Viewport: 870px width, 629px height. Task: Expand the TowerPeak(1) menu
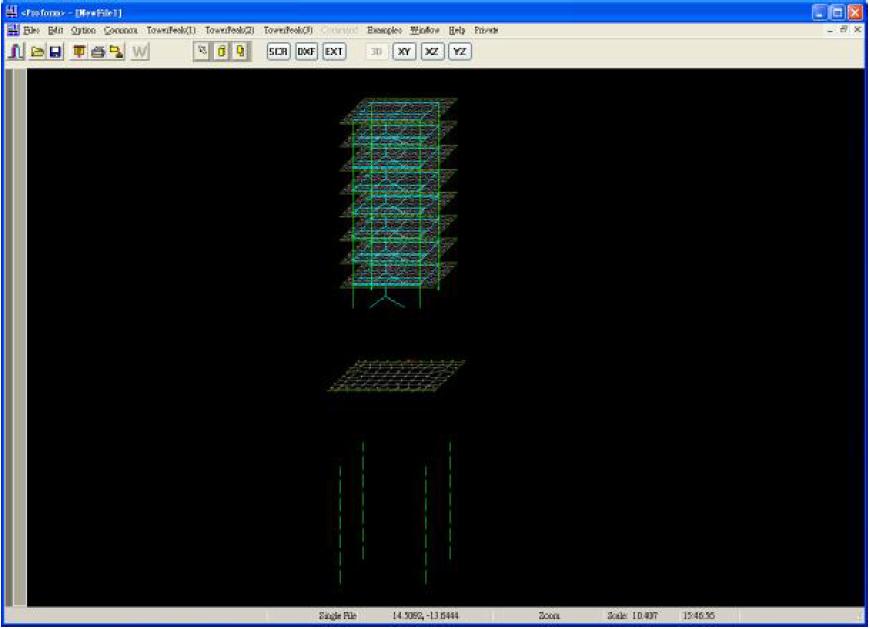click(x=171, y=30)
